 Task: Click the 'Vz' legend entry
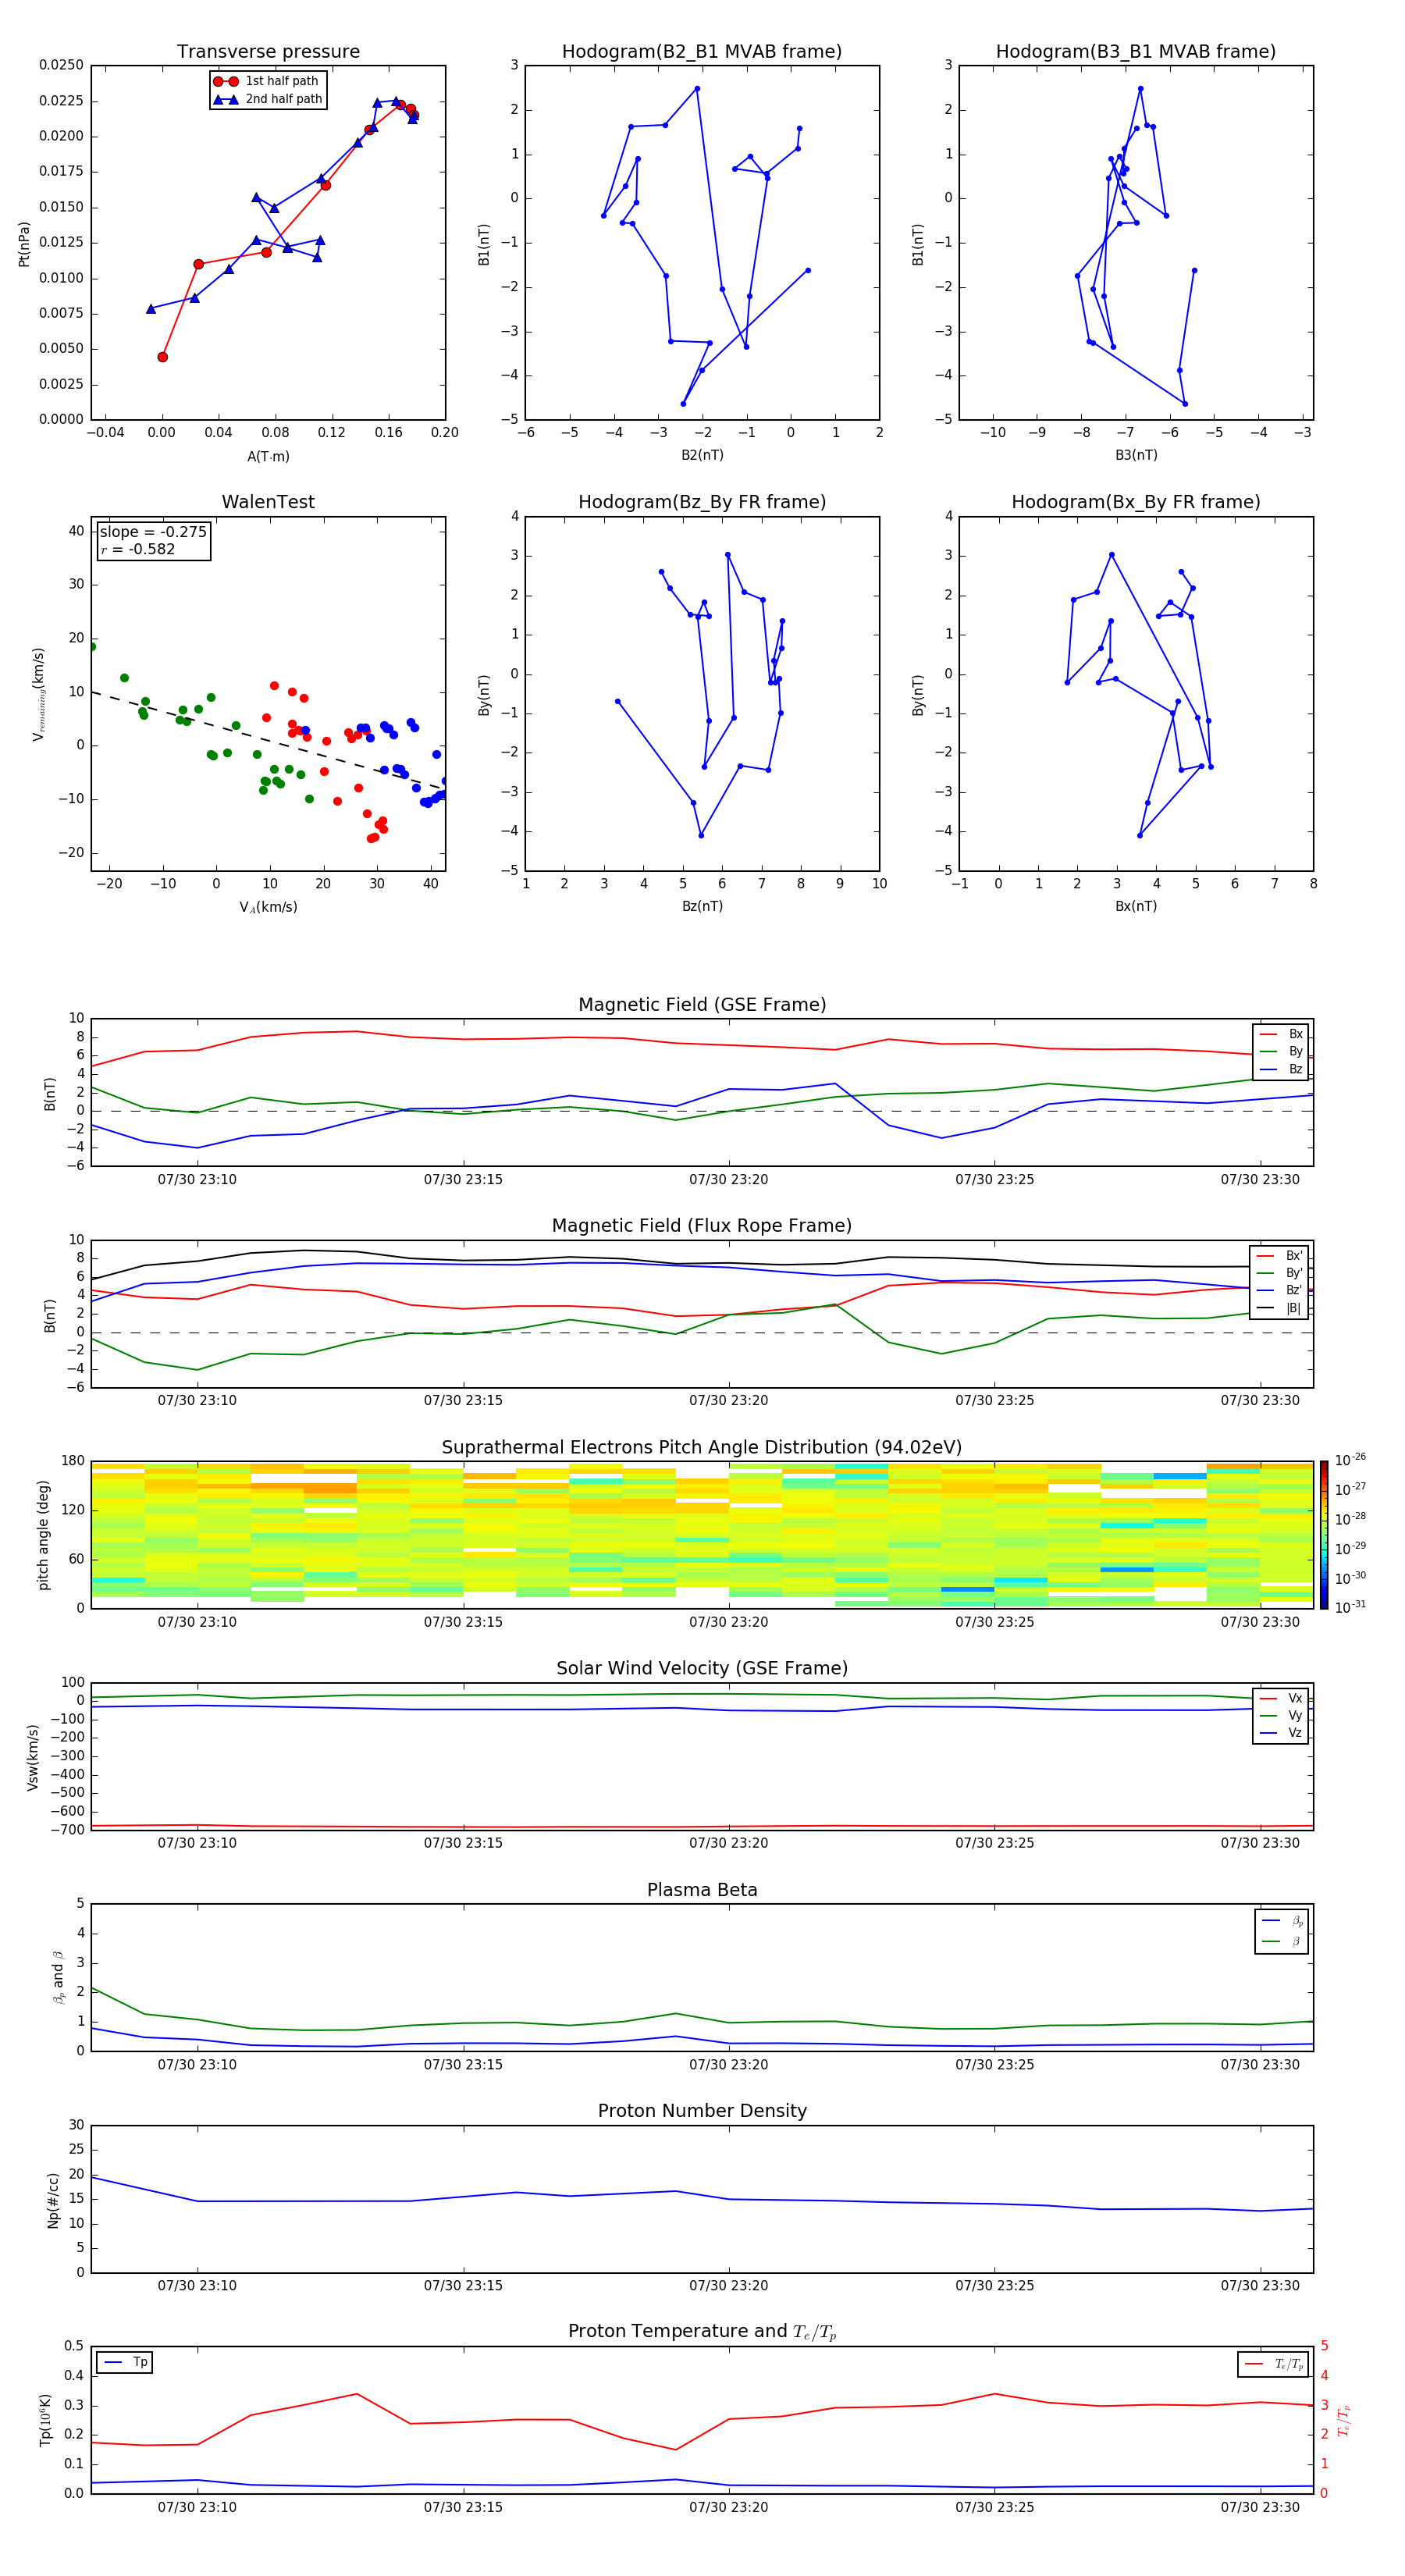tap(1281, 1733)
